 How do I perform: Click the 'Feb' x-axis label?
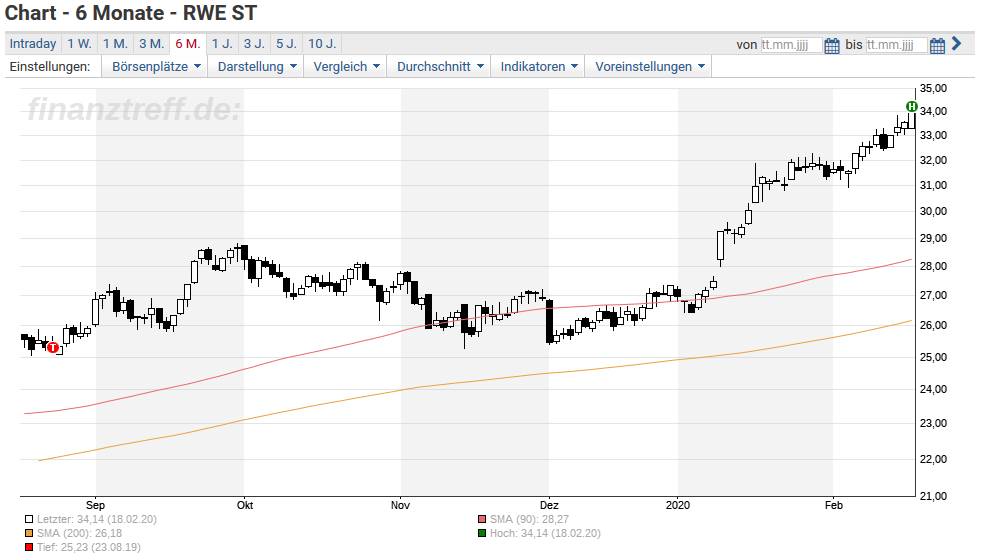click(833, 505)
